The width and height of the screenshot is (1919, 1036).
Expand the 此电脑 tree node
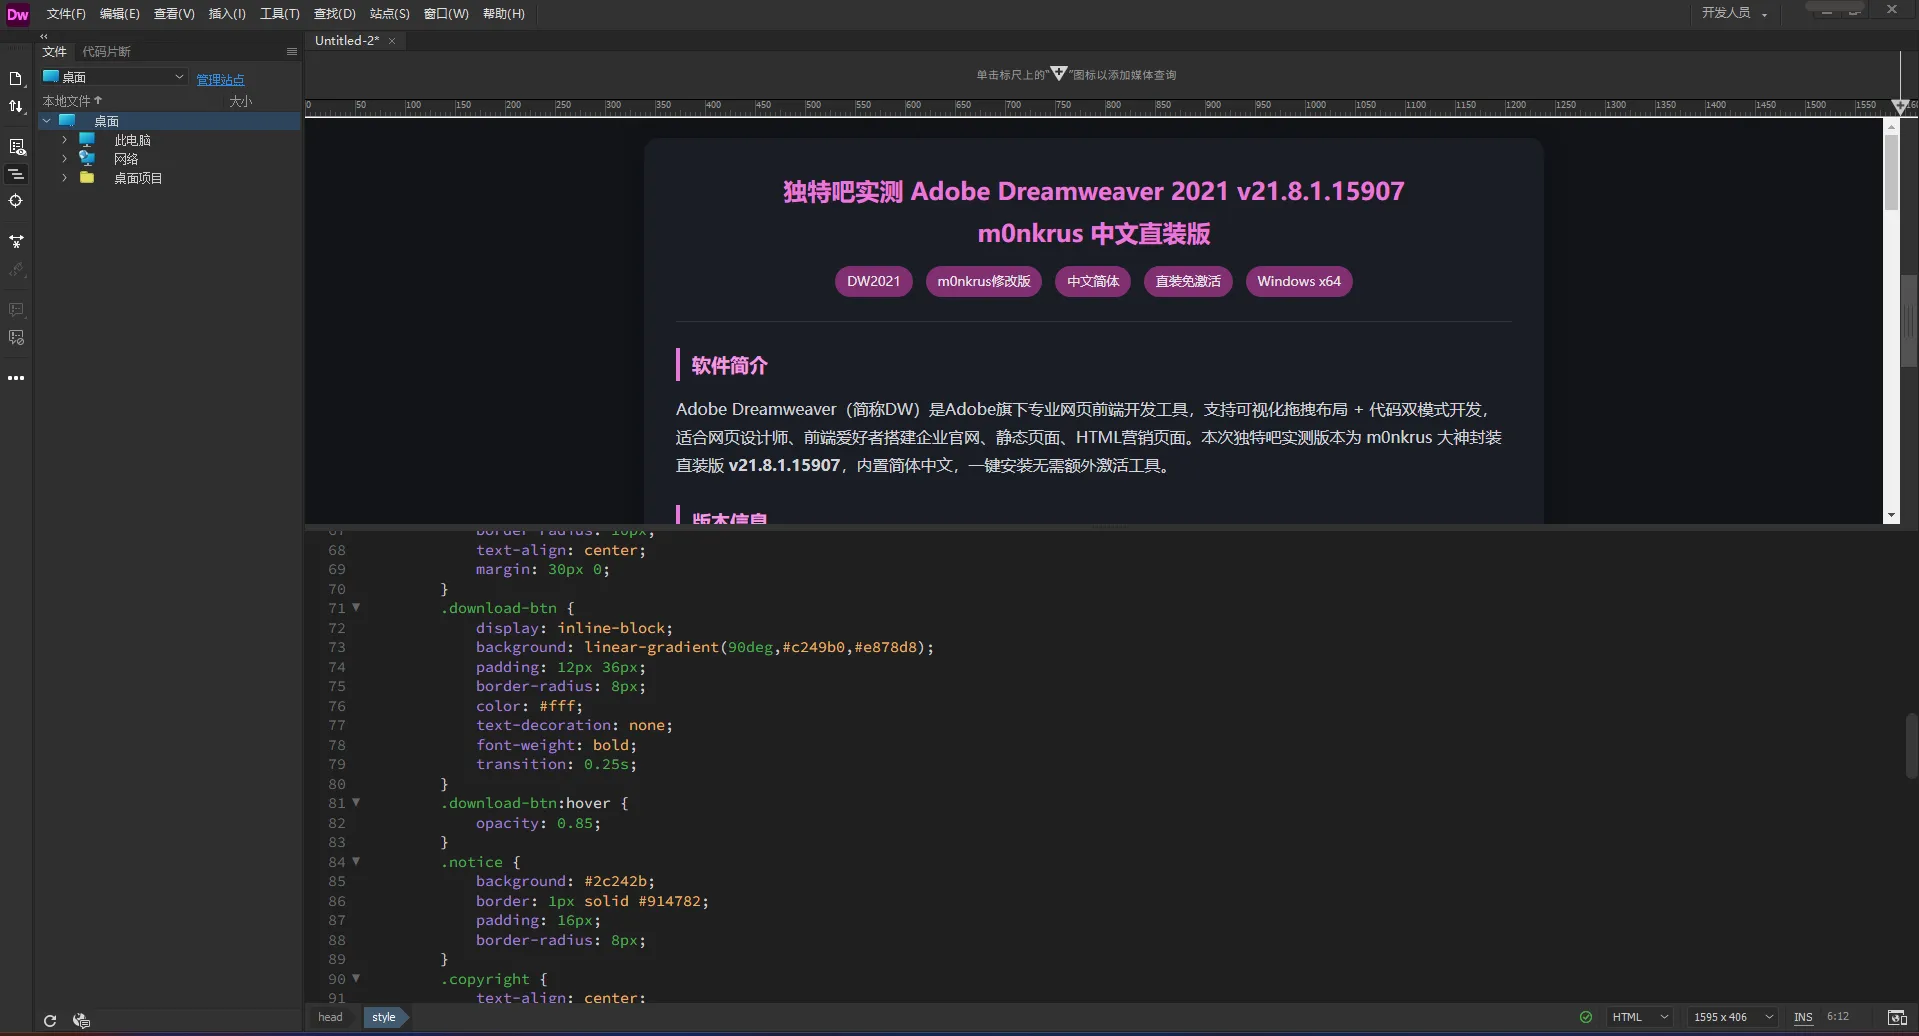point(65,140)
